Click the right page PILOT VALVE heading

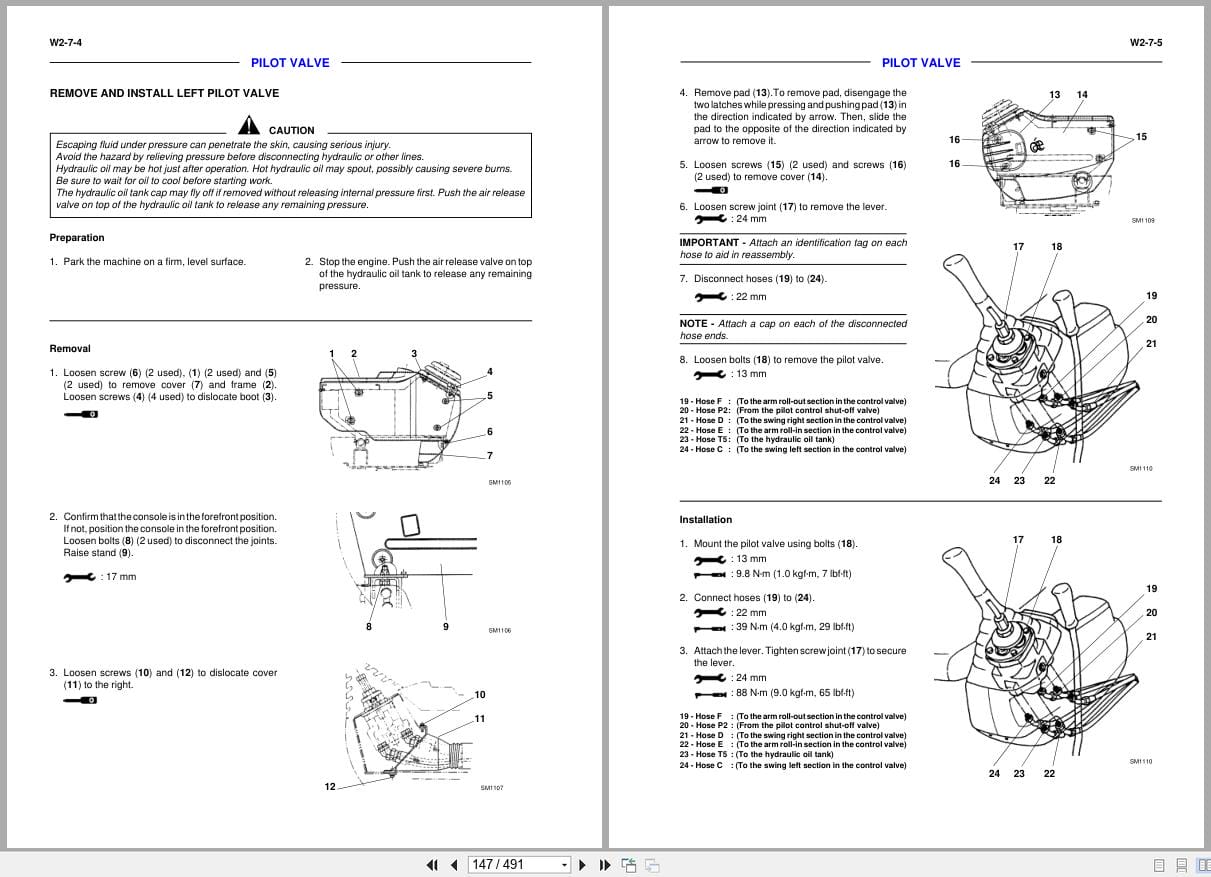[921, 63]
